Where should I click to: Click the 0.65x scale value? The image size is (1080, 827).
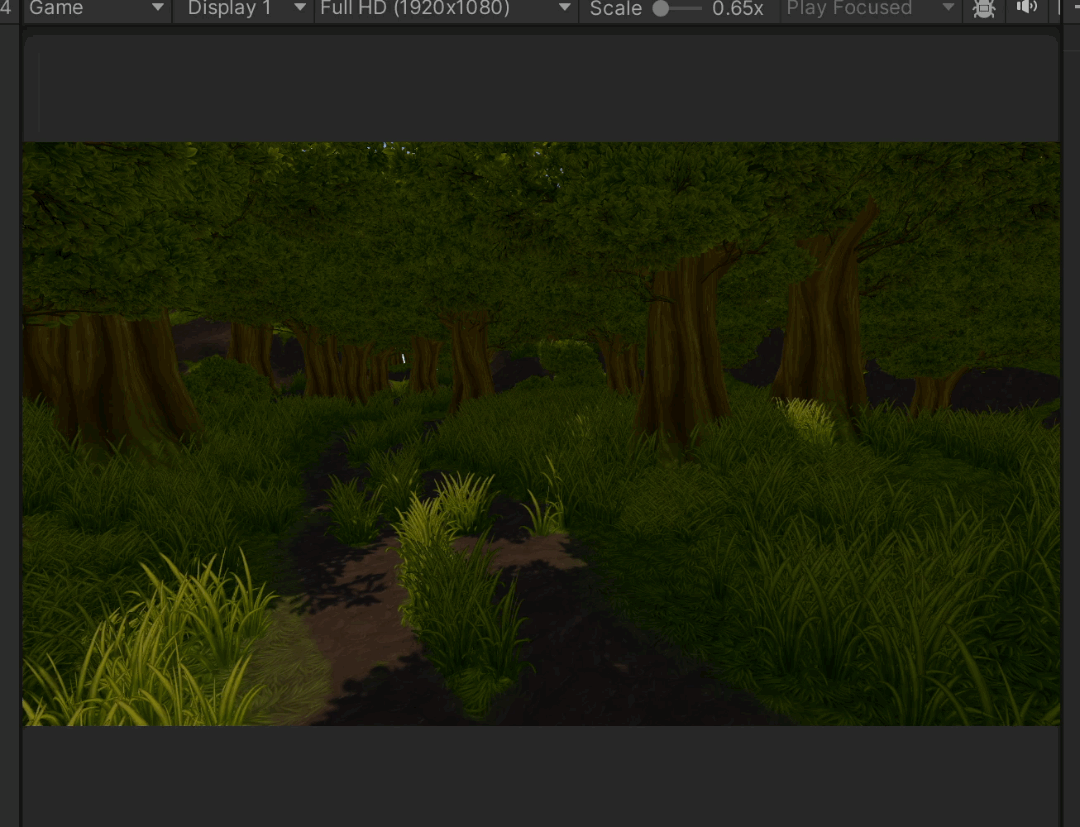737,9
